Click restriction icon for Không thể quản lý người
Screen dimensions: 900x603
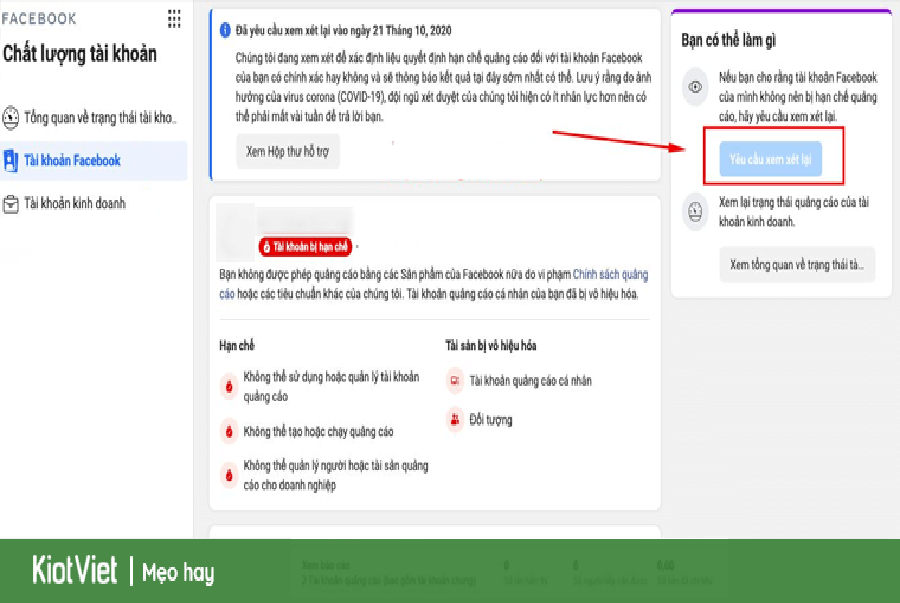229,475
